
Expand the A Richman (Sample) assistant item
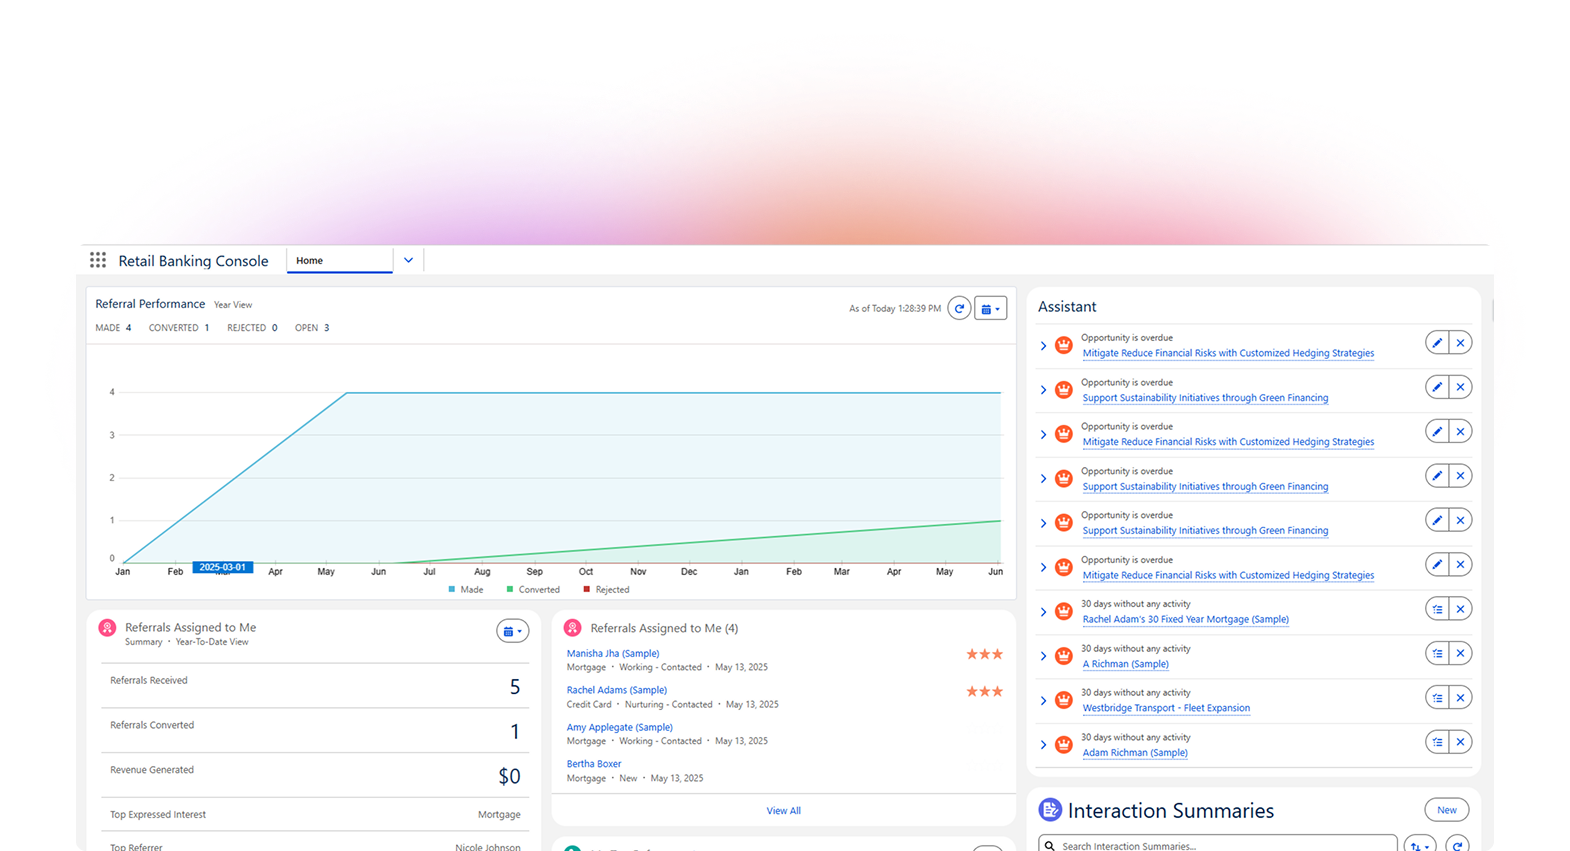click(x=1043, y=656)
